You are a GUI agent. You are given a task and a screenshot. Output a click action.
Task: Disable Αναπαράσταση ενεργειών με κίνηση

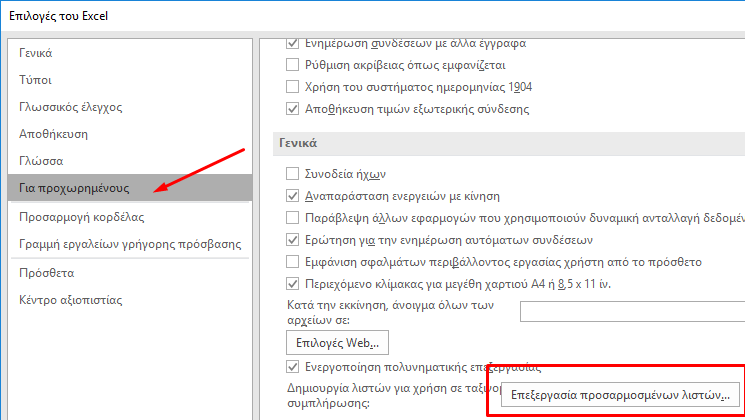pyautogui.click(x=293, y=196)
